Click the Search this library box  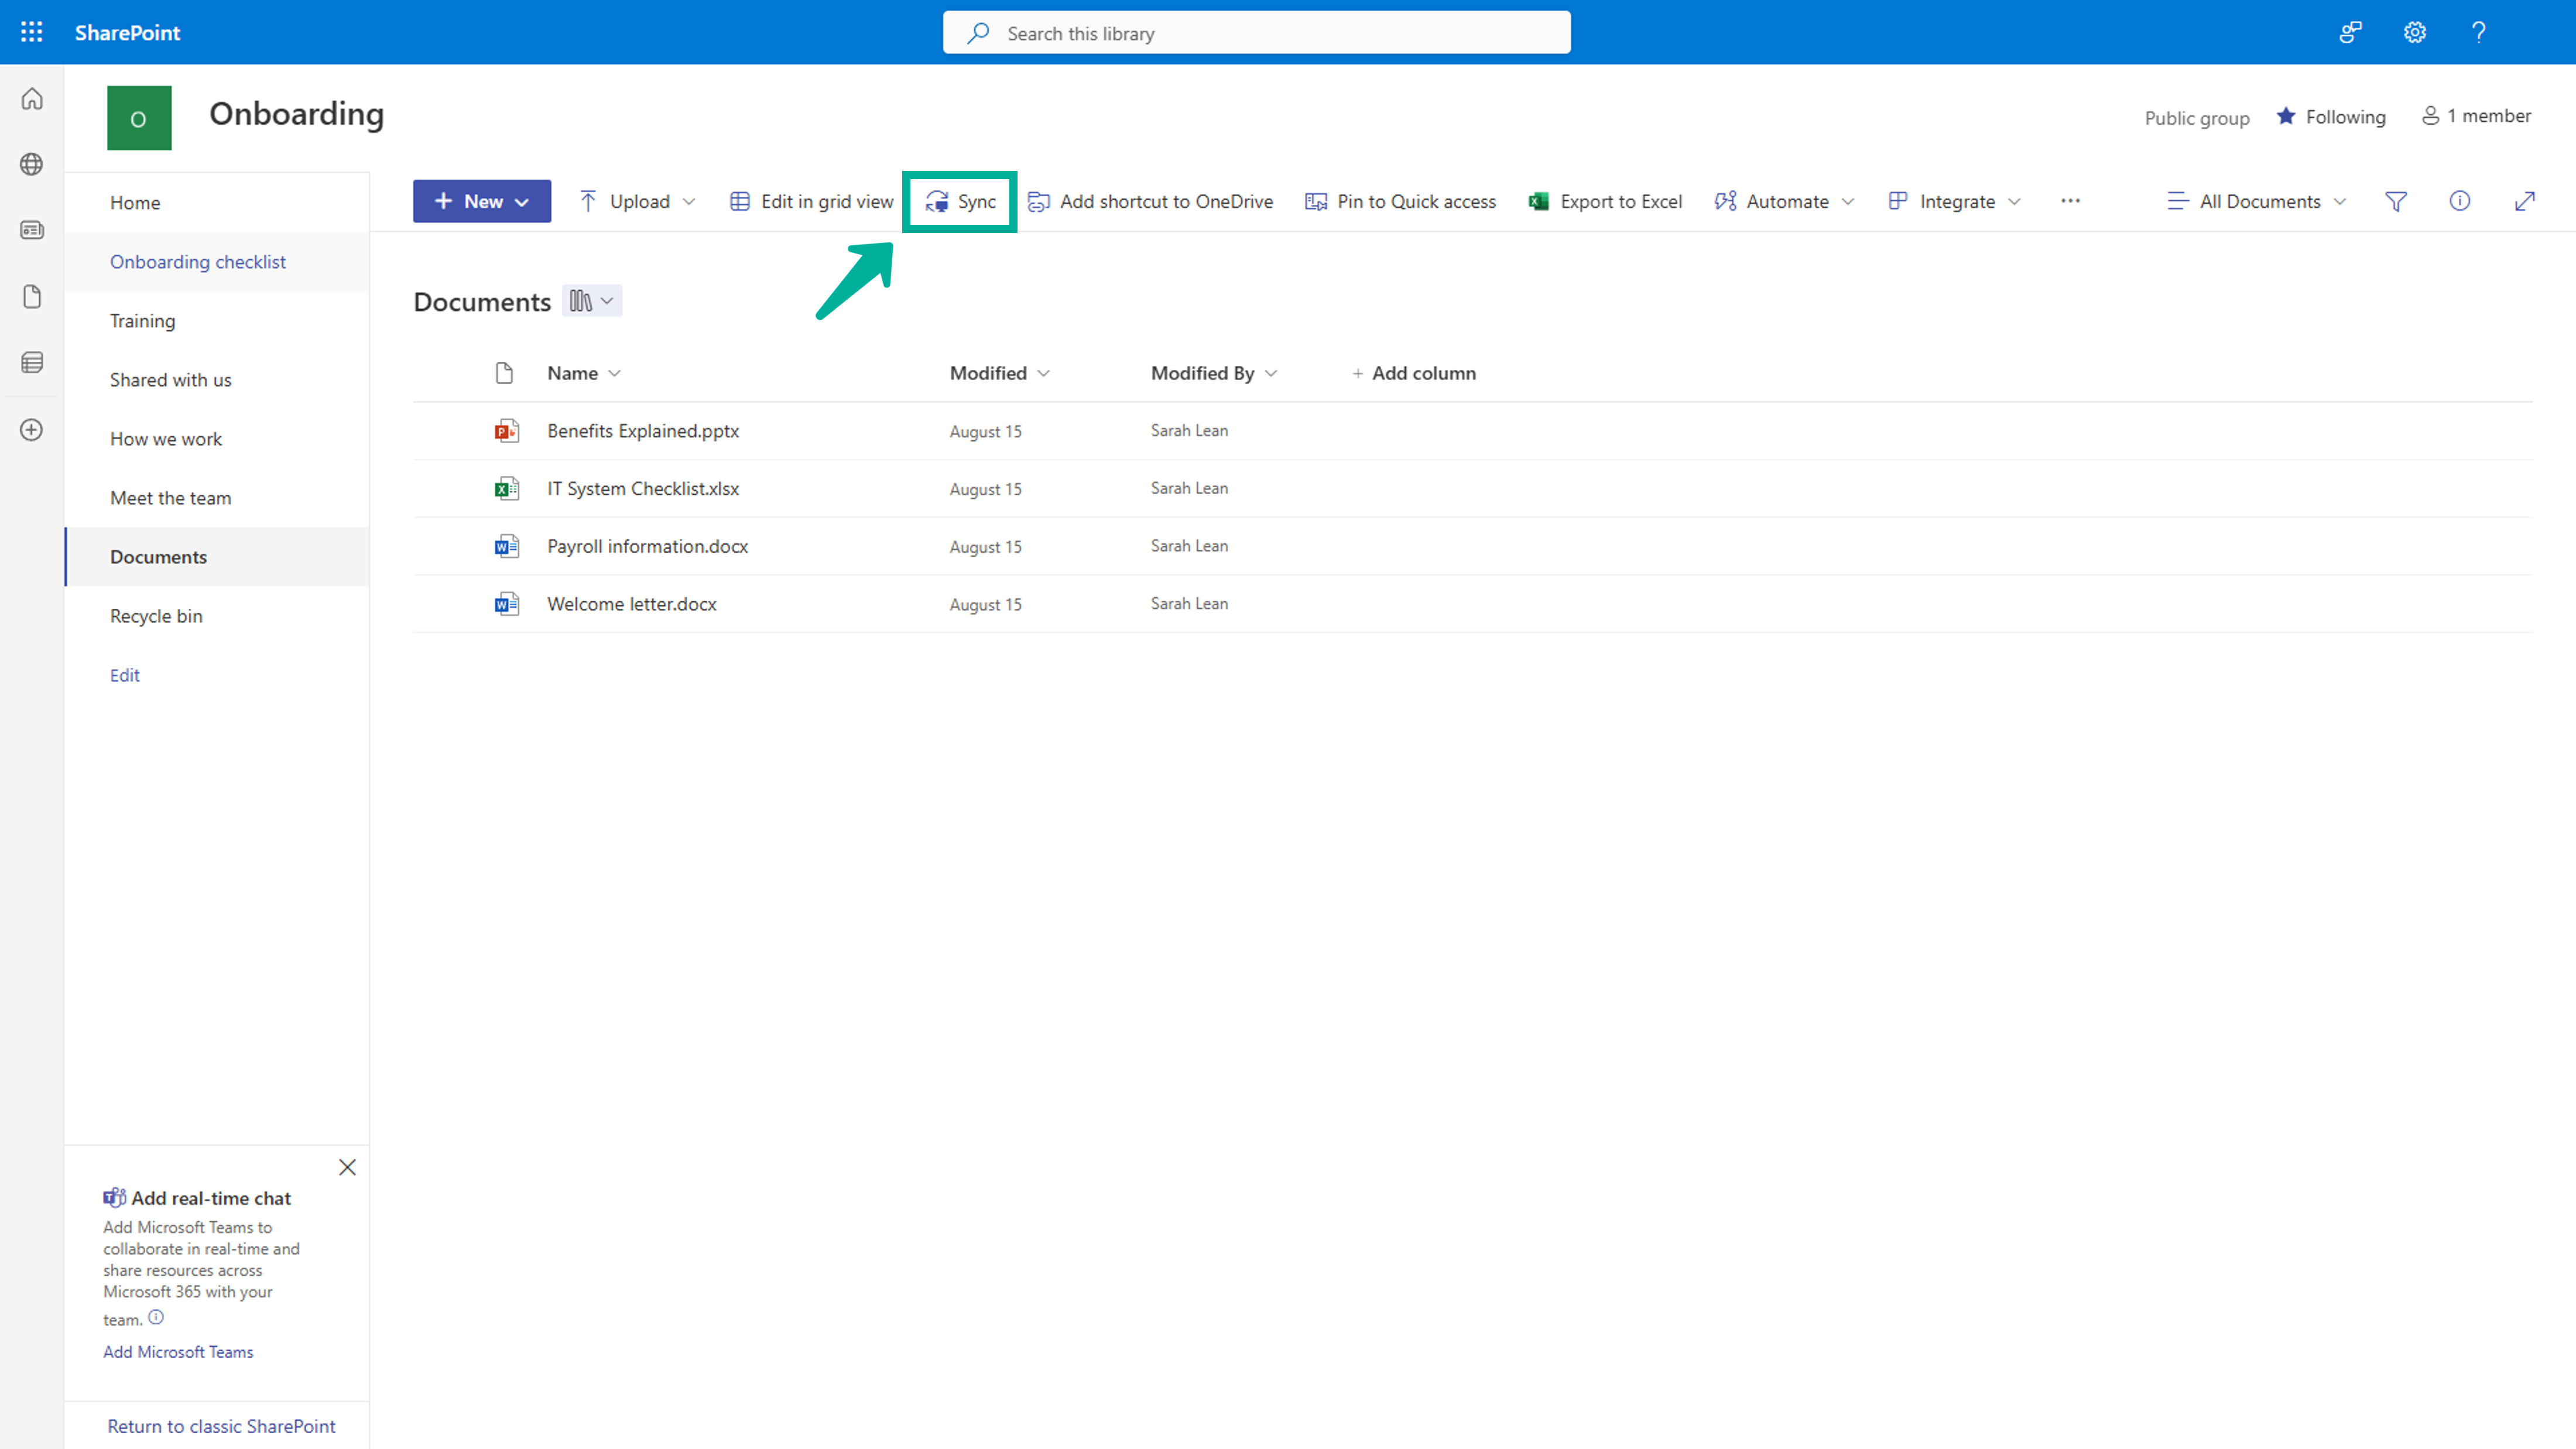tap(1256, 32)
